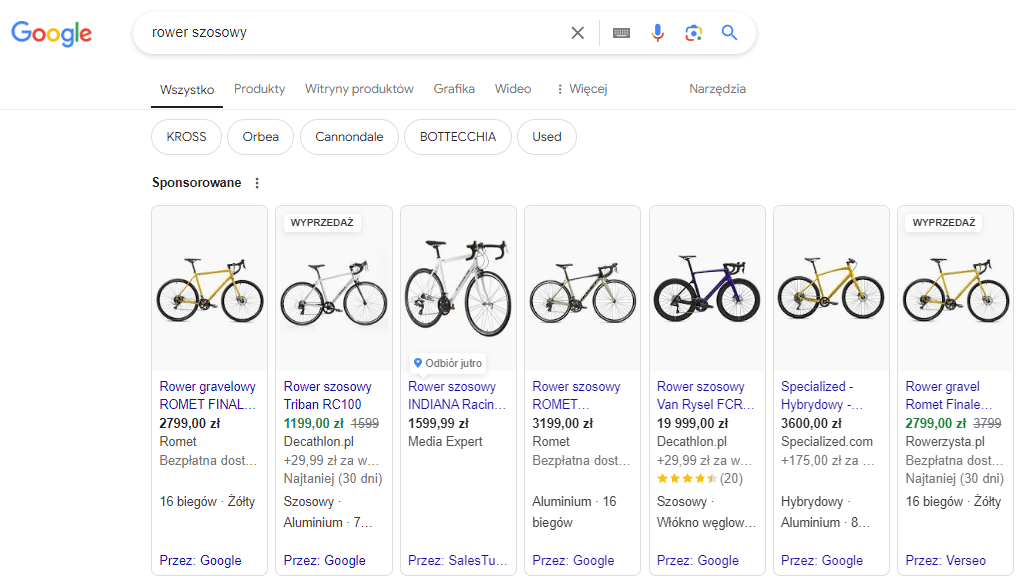Switch to the Produkty tab
The height and width of the screenshot is (579, 1016).
[259, 88]
